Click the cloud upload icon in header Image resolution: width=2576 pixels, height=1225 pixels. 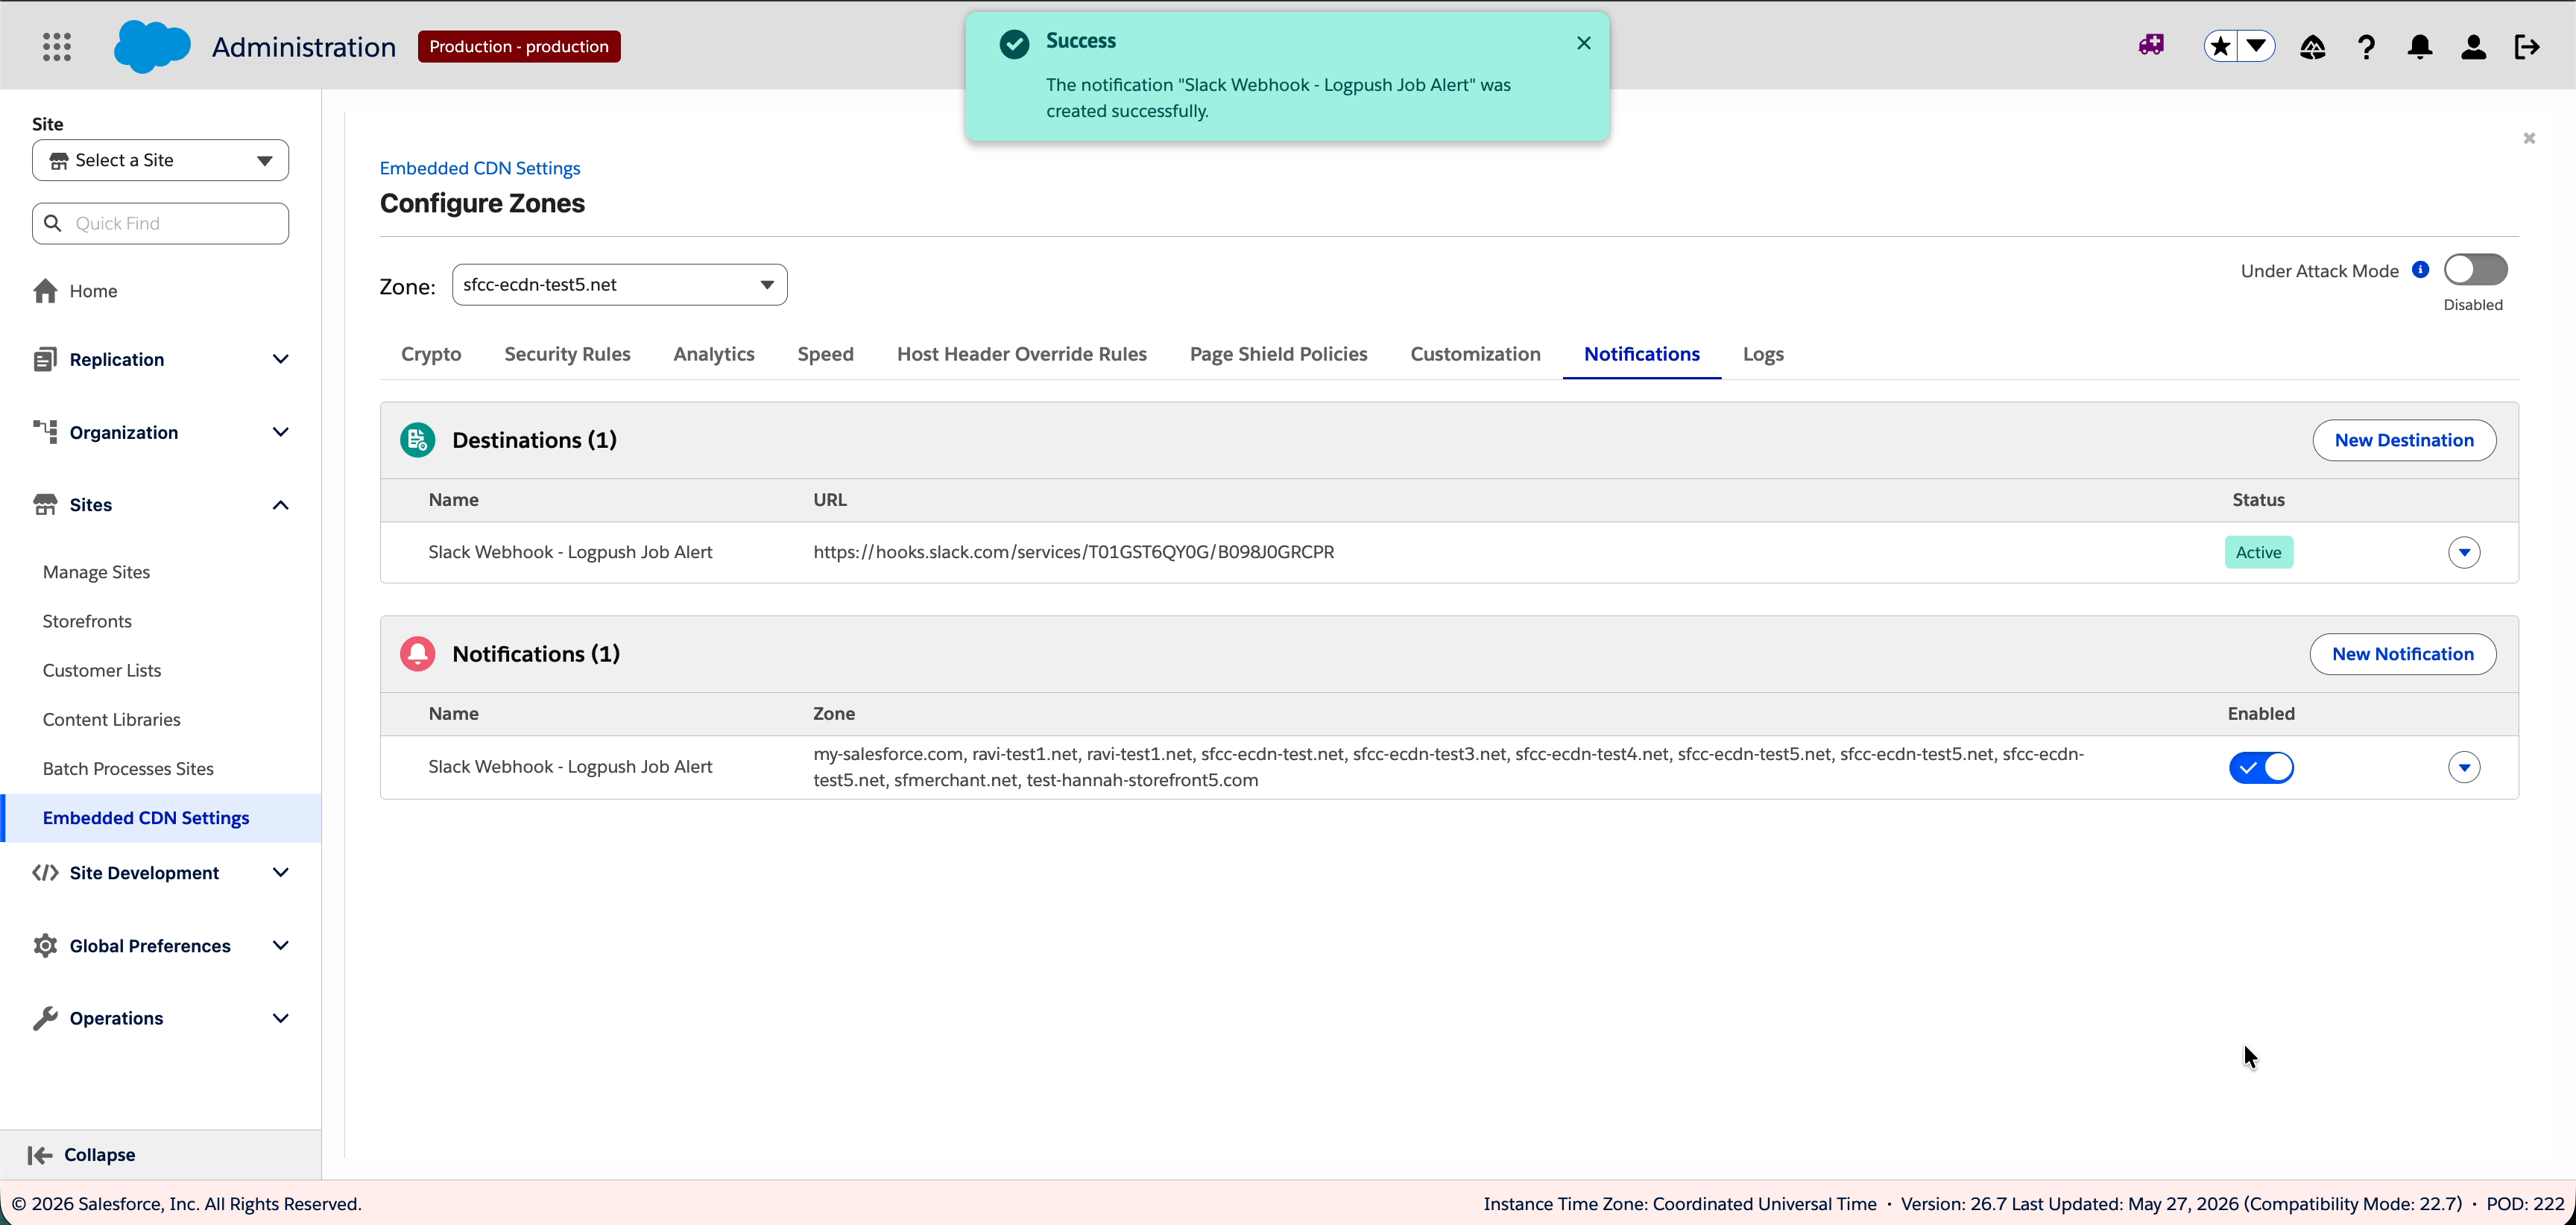pos(2312,47)
